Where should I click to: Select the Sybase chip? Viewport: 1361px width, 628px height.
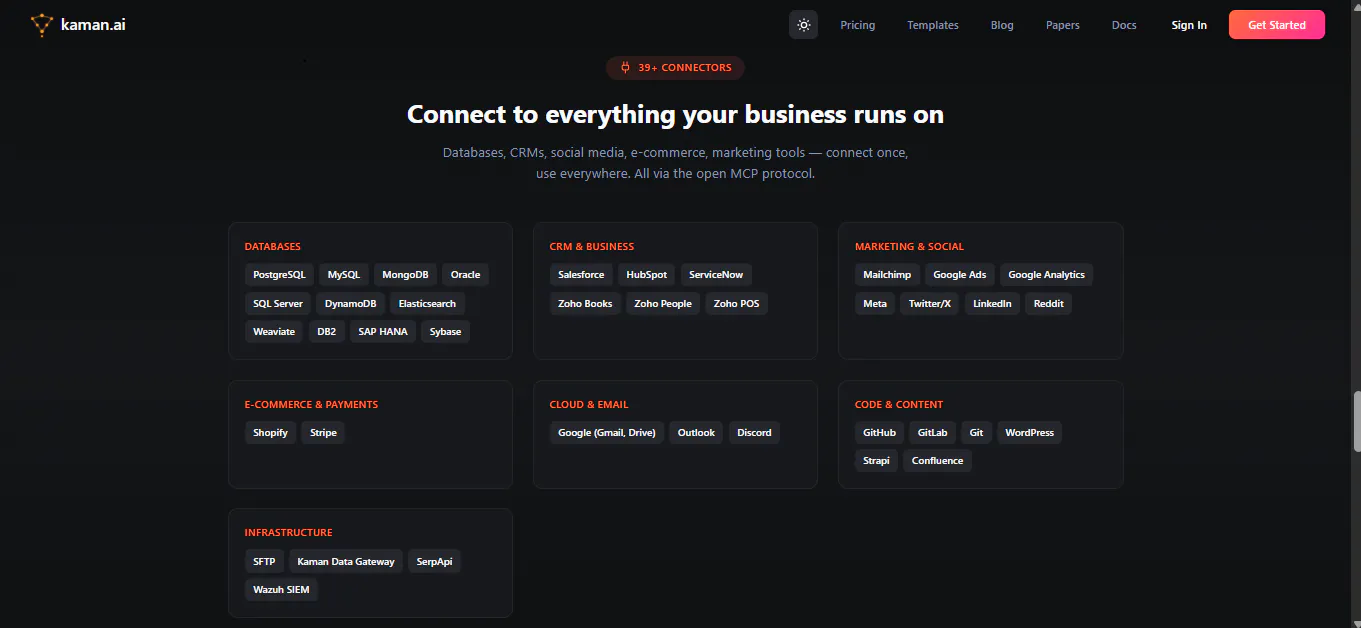pyautogui.click(x=445, y=331)
